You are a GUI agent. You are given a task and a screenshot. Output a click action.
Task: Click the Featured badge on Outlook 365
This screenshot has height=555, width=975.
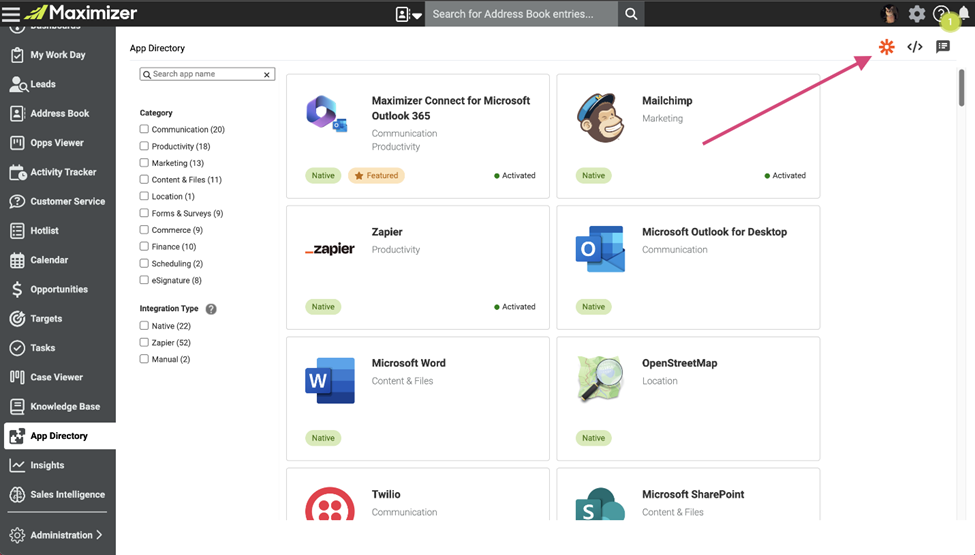coord(376,176)
